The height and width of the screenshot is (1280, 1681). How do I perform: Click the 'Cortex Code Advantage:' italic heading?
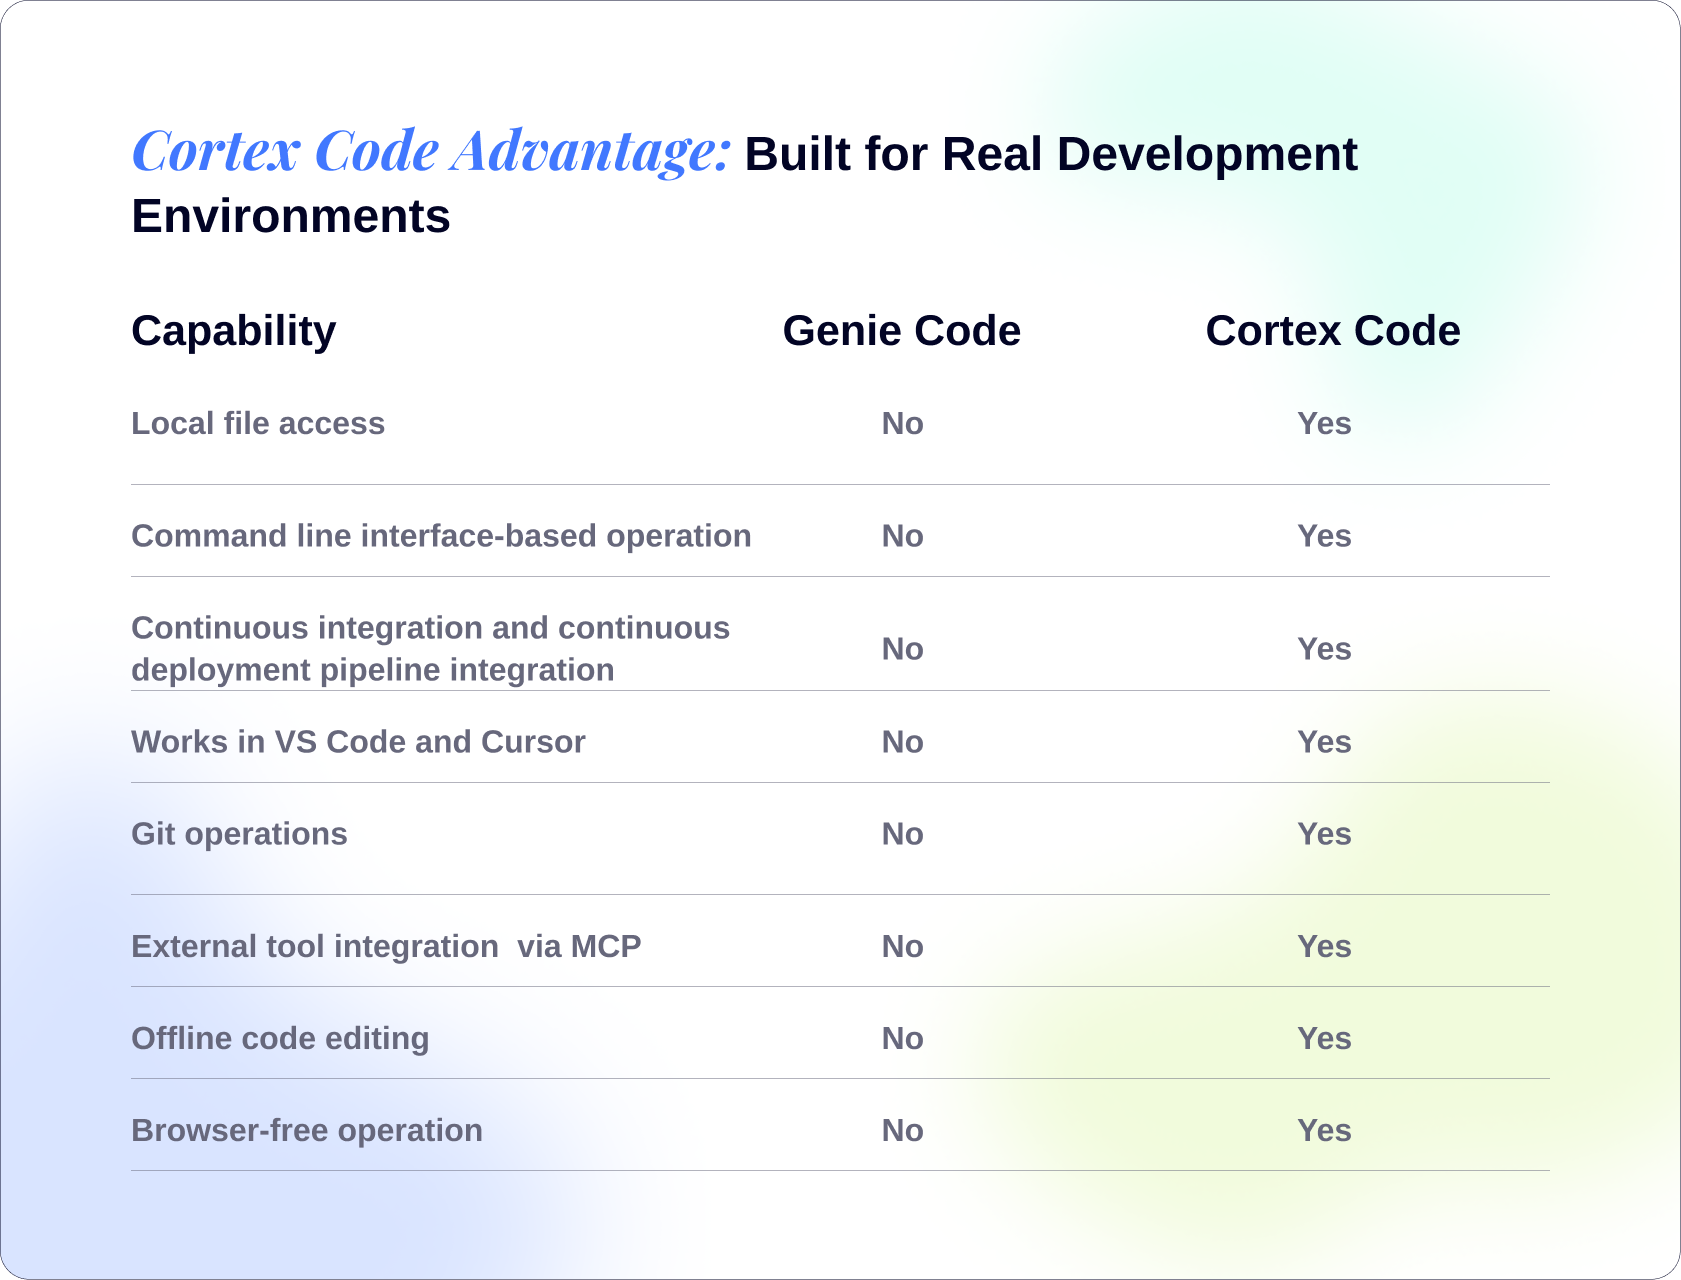point(431,151)
